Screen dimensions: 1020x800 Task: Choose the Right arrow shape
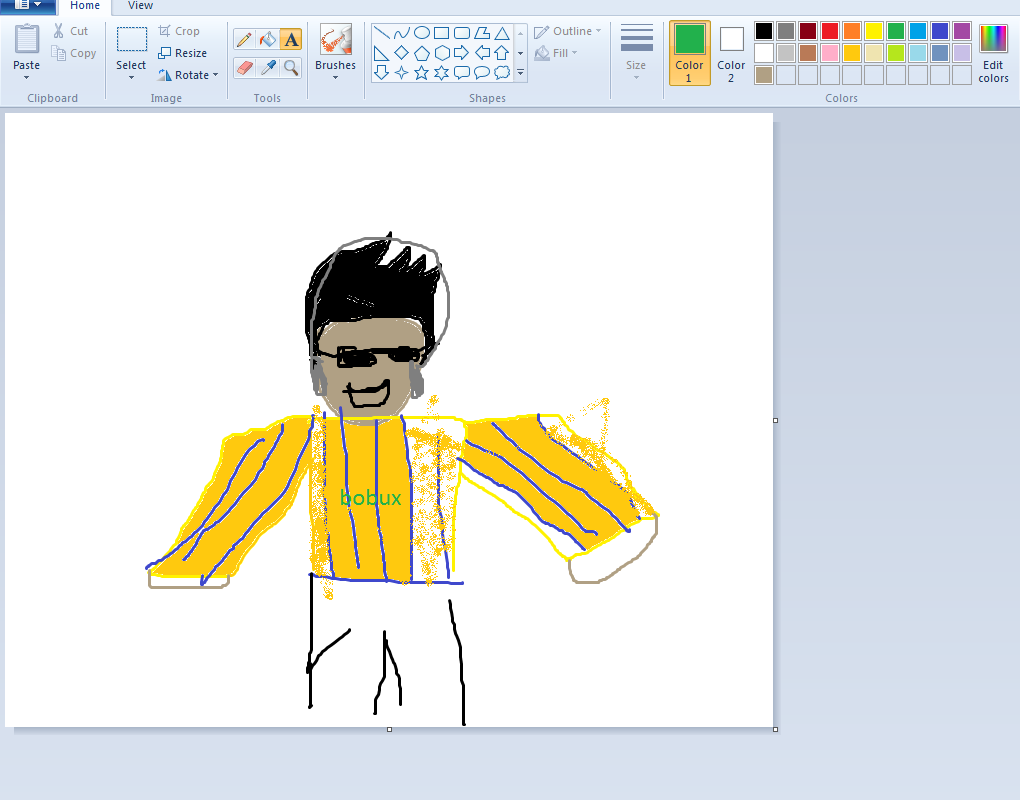click(x=462, y=53)
